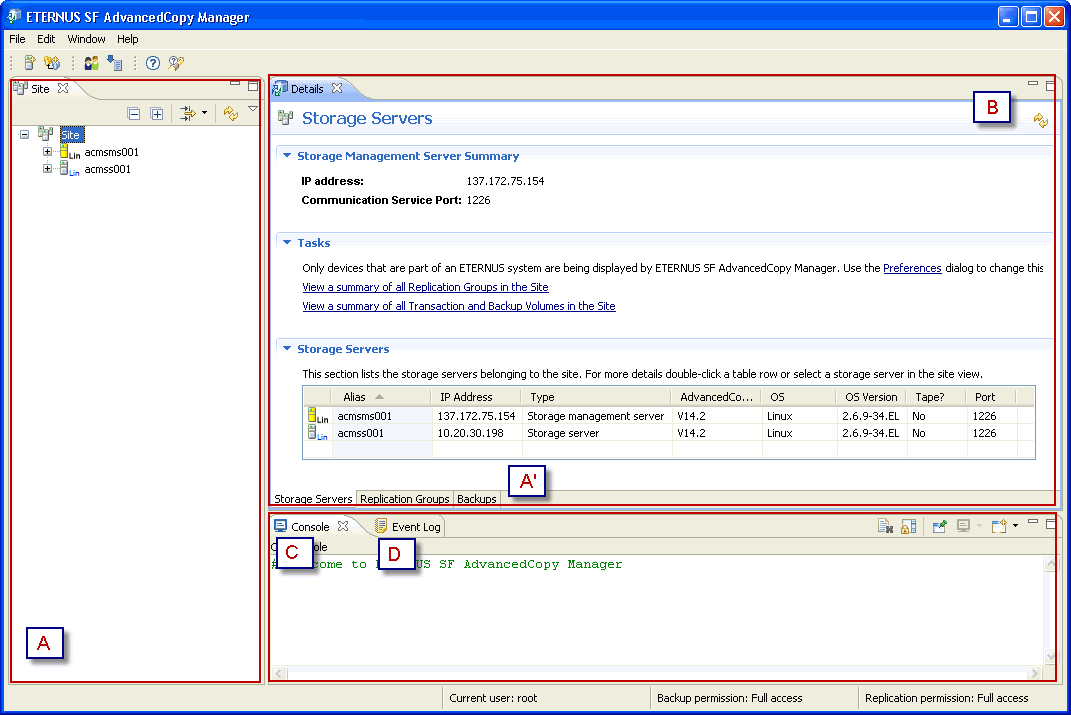Click the Site root icon in tree

pyautogui.click(x=46, y=134)
